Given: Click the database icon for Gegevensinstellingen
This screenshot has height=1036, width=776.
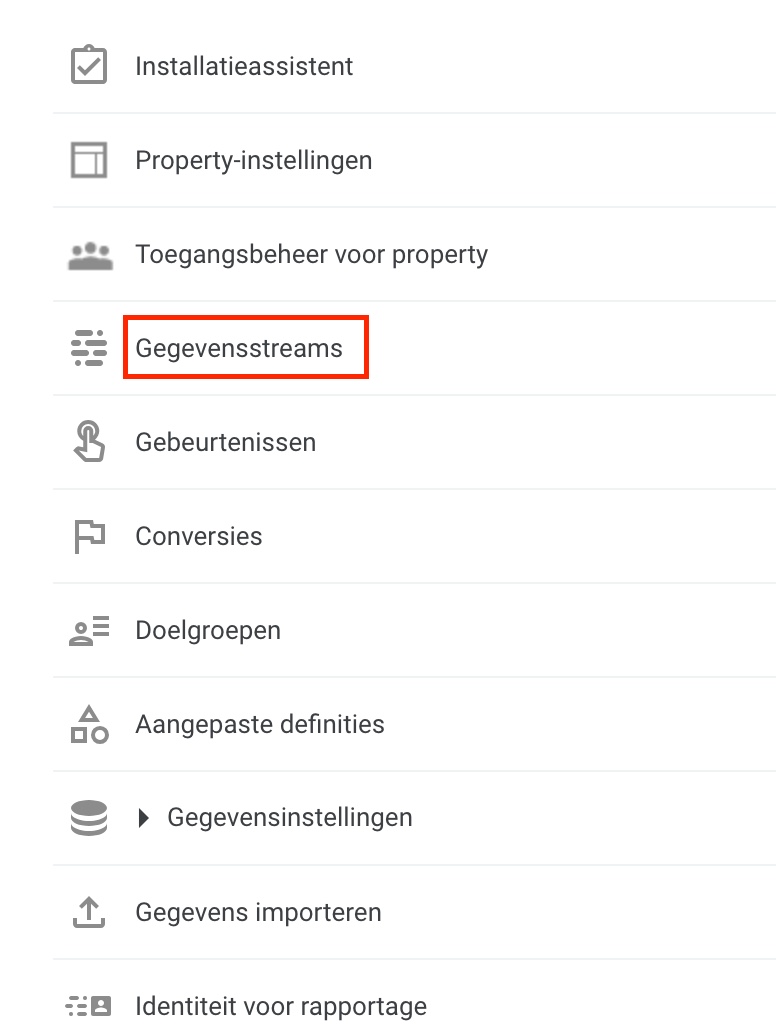Looking at the screenshot, I should pos(89,817).
